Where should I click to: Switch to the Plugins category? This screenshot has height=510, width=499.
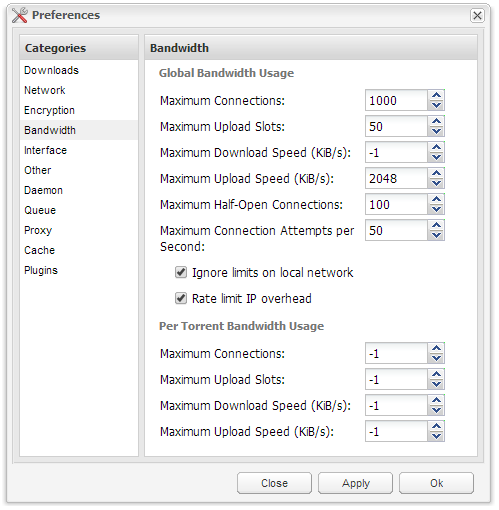coord(41,270)
